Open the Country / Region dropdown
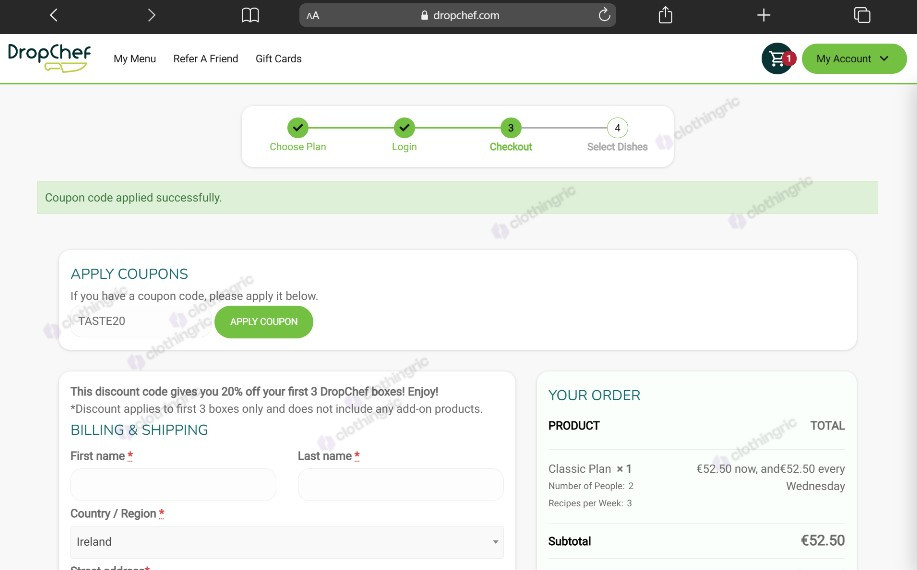917x570 pixels. 287,542
